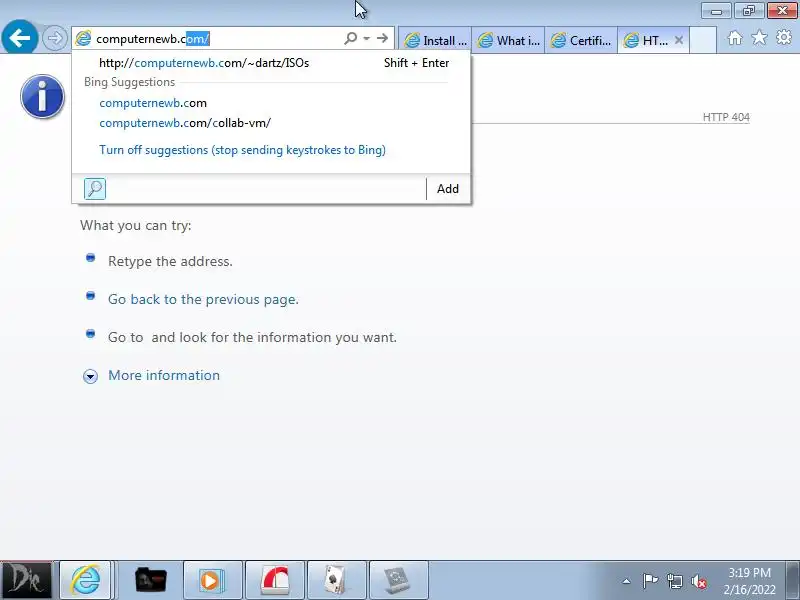Open the address bar autocomplete dropdown arrow

[x=366, y=38]
